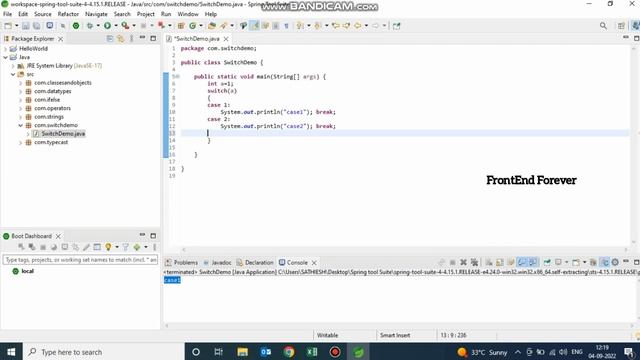Open Excel from the taskbar
This screenshot has width=640, height=360.
312,352
